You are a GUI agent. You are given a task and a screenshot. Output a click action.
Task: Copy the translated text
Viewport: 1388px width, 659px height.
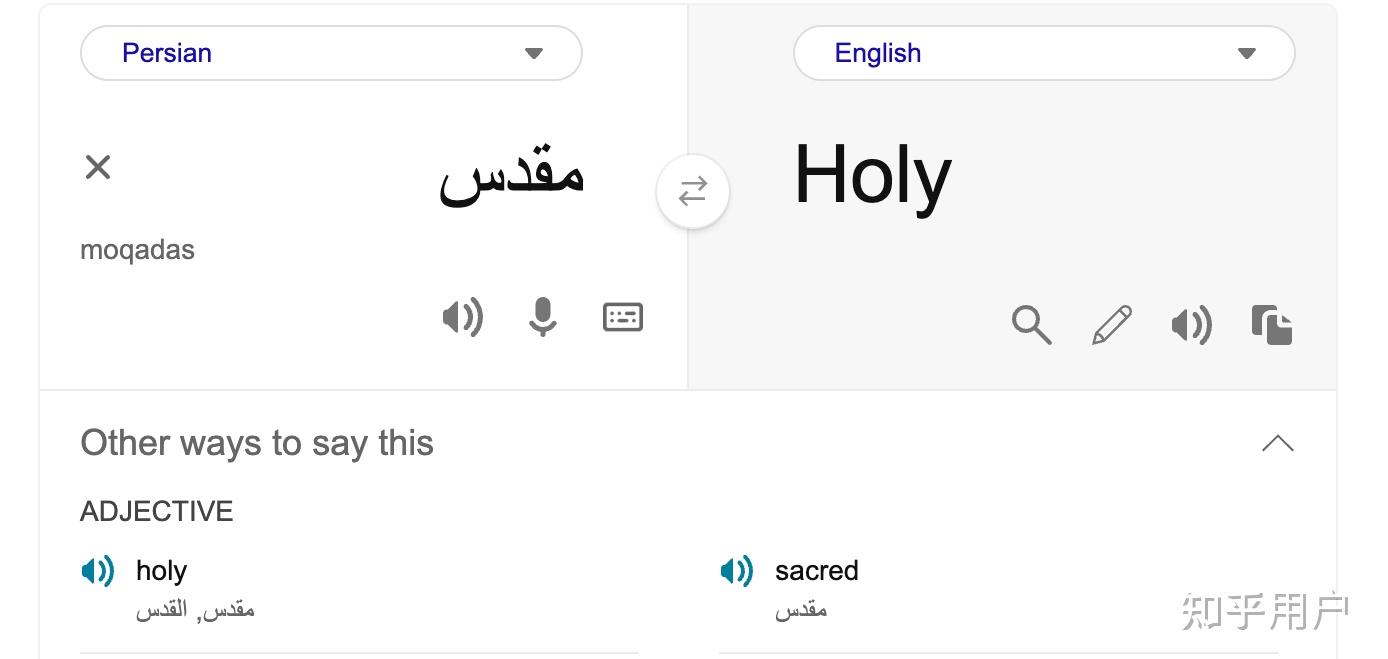pos(1272,325)
